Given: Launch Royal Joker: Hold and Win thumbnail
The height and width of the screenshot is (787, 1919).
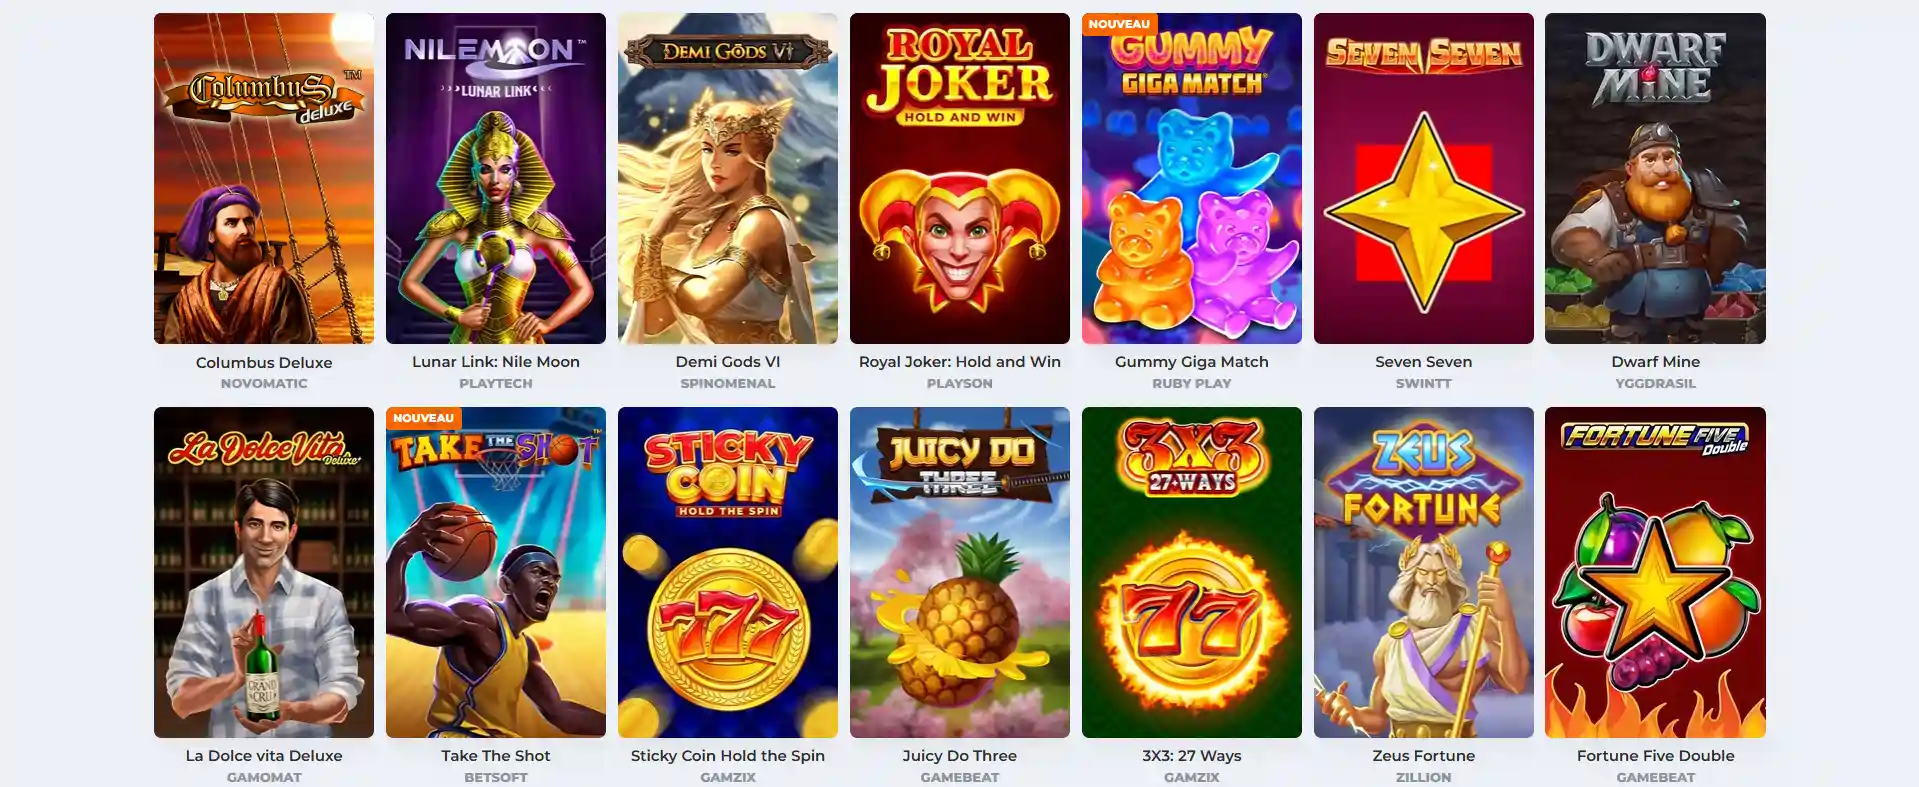Looking at the screenshot, I should click(960, 178).
